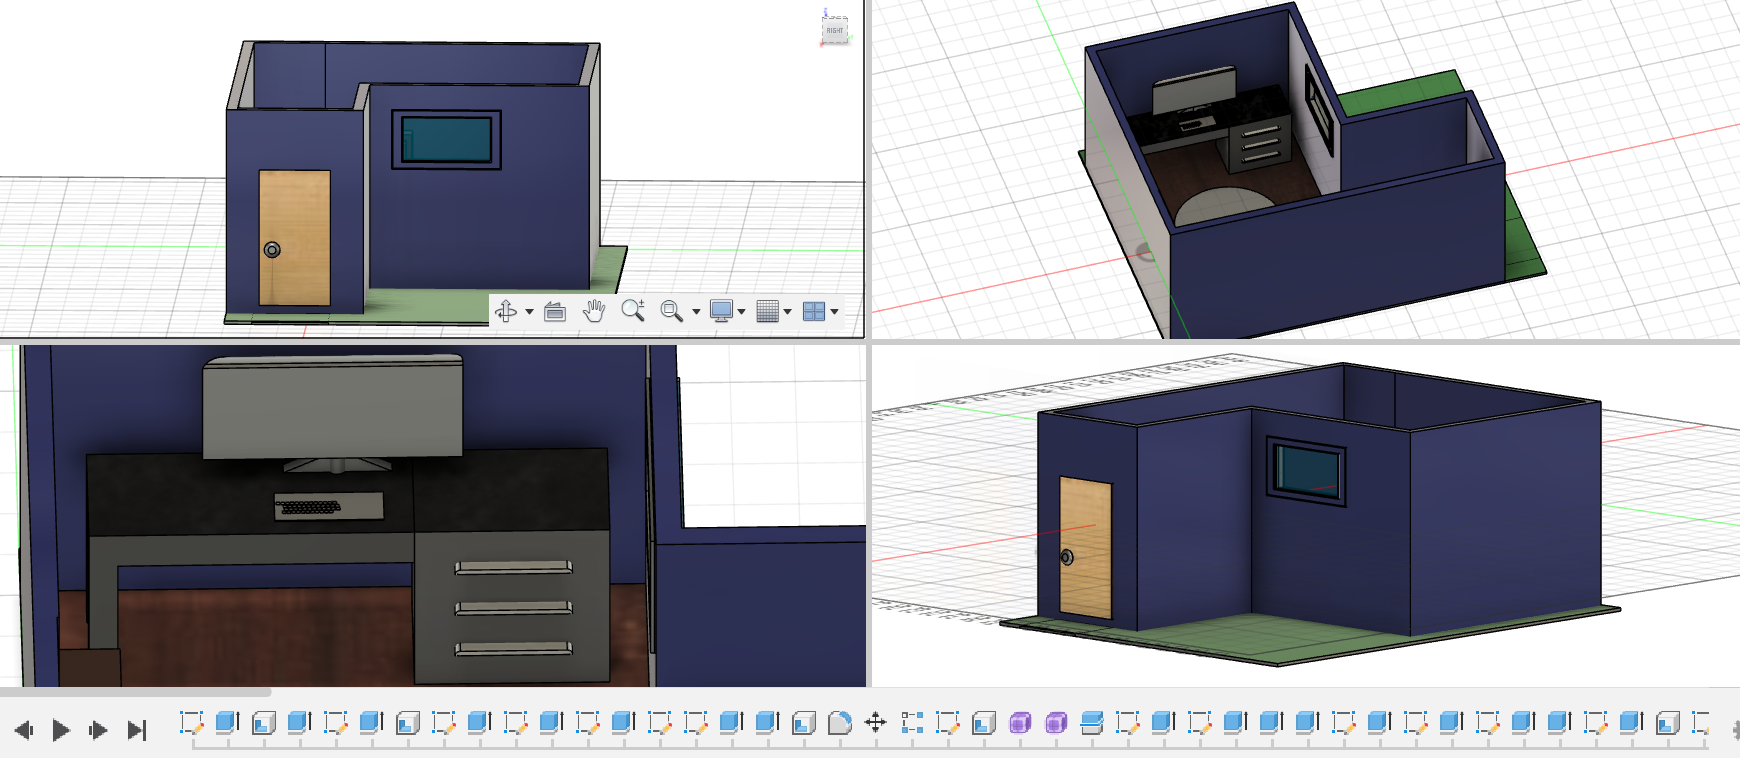The height and width of the screenshot is (758, 1740).
Task: Select the window in the bottom-right viewport
Action: coord(1307,470)
